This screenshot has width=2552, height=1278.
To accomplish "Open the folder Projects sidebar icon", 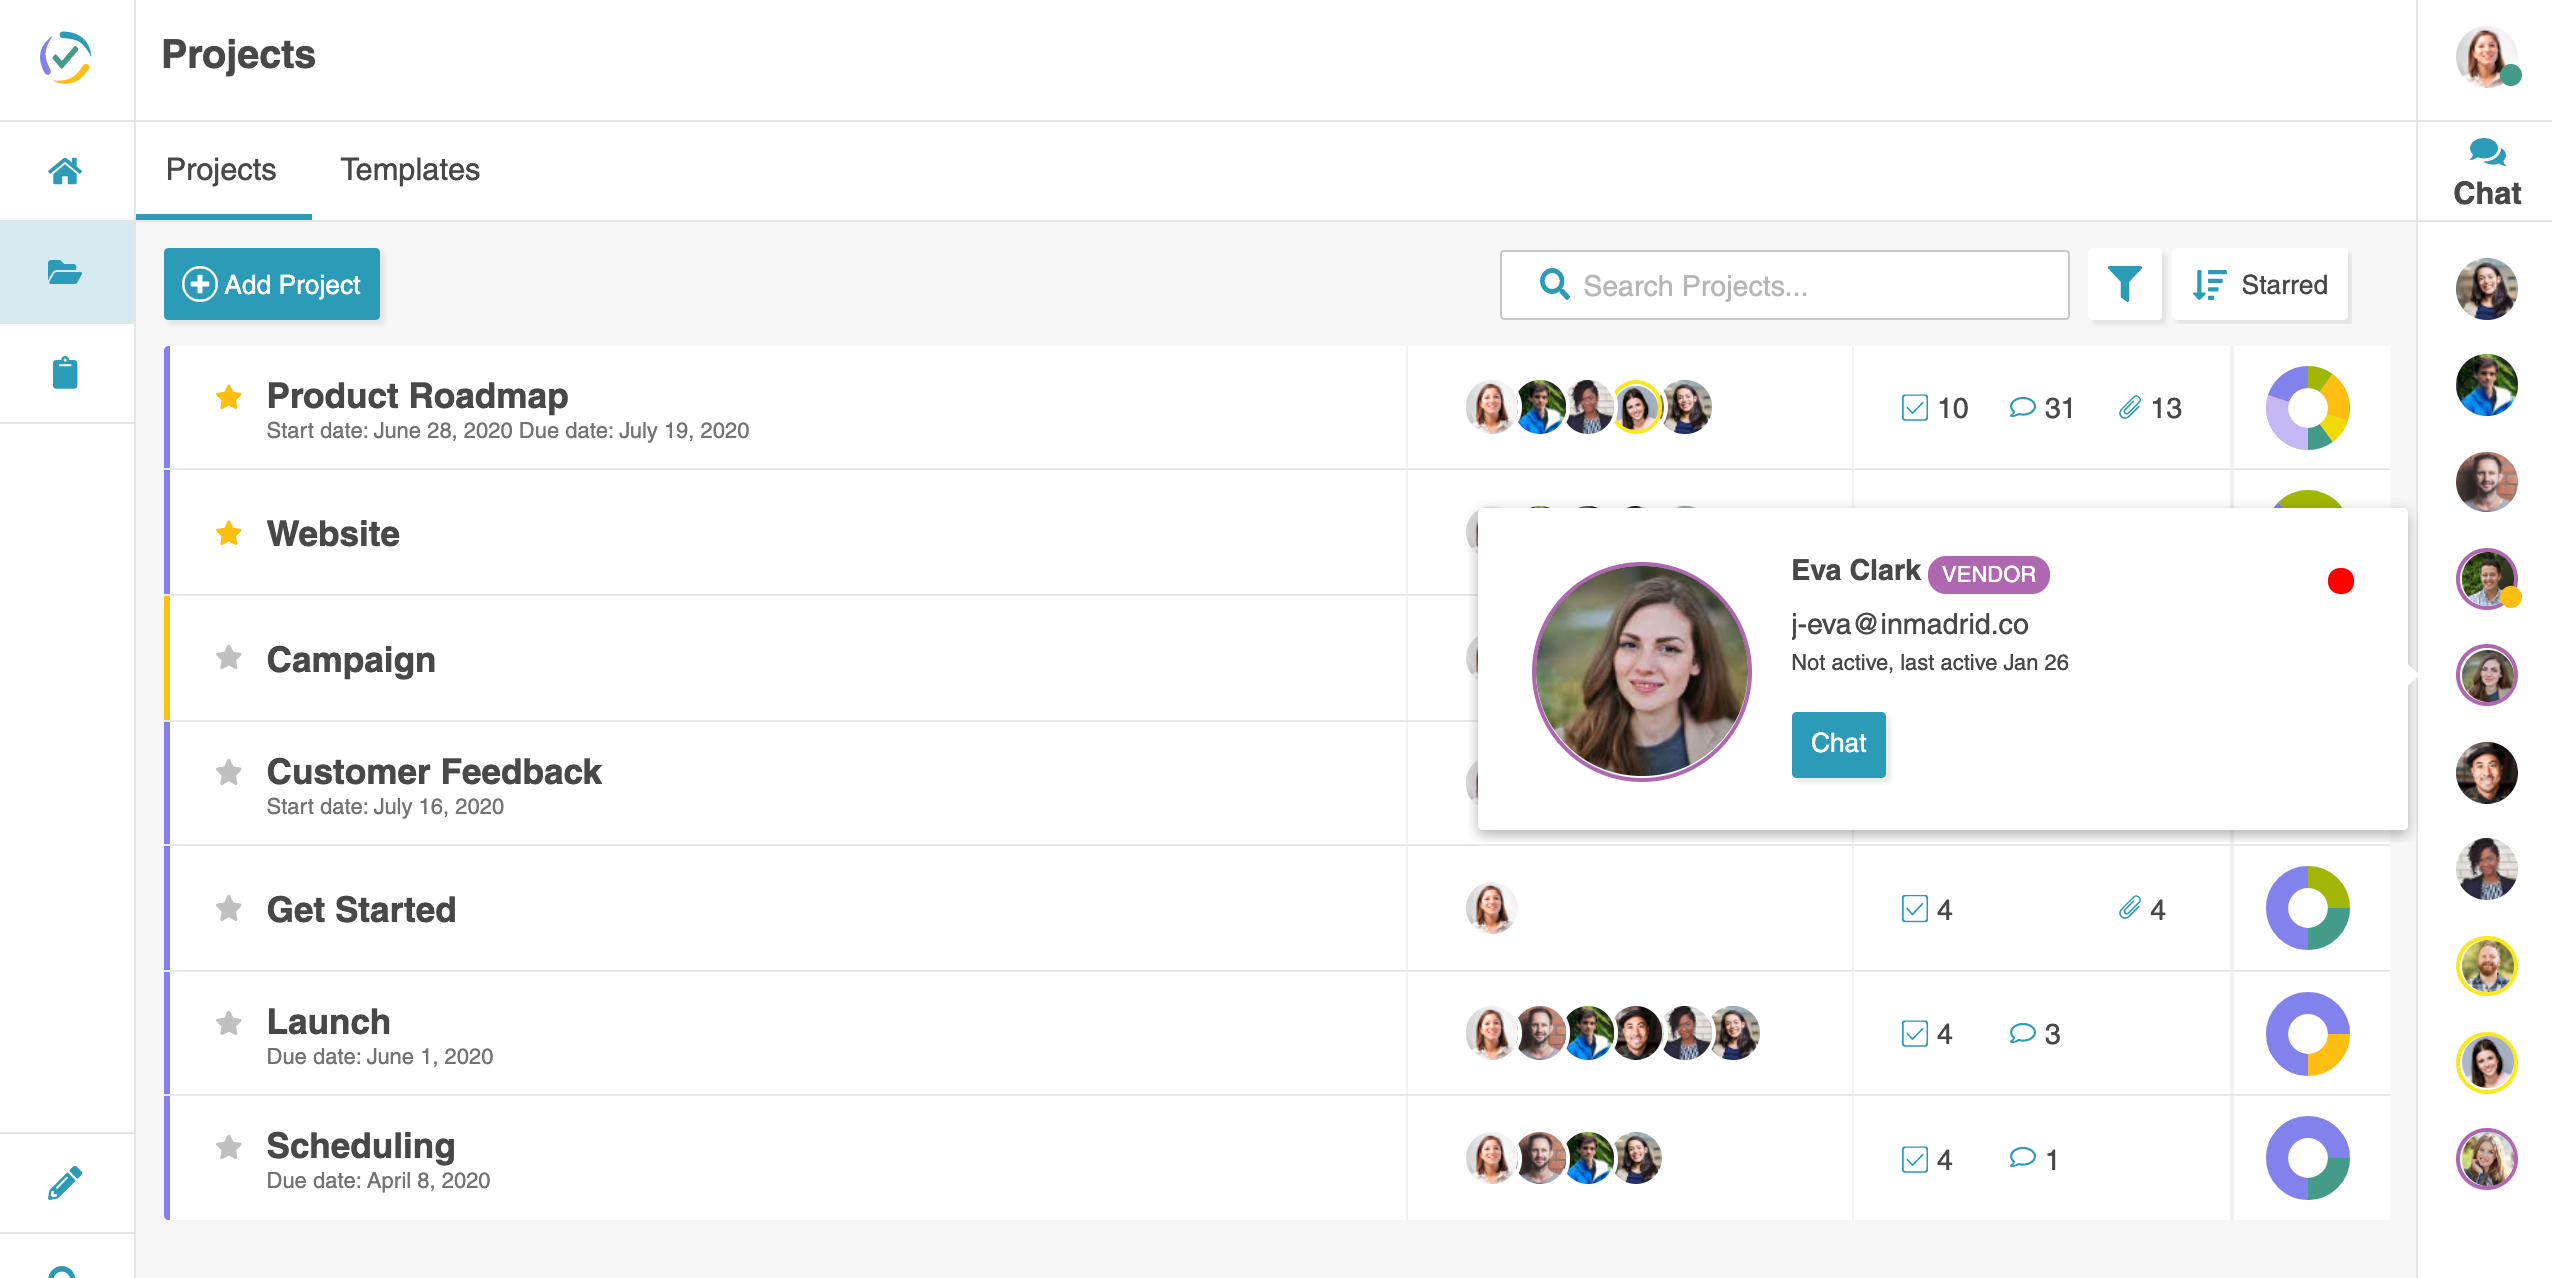I will point(65,272).
